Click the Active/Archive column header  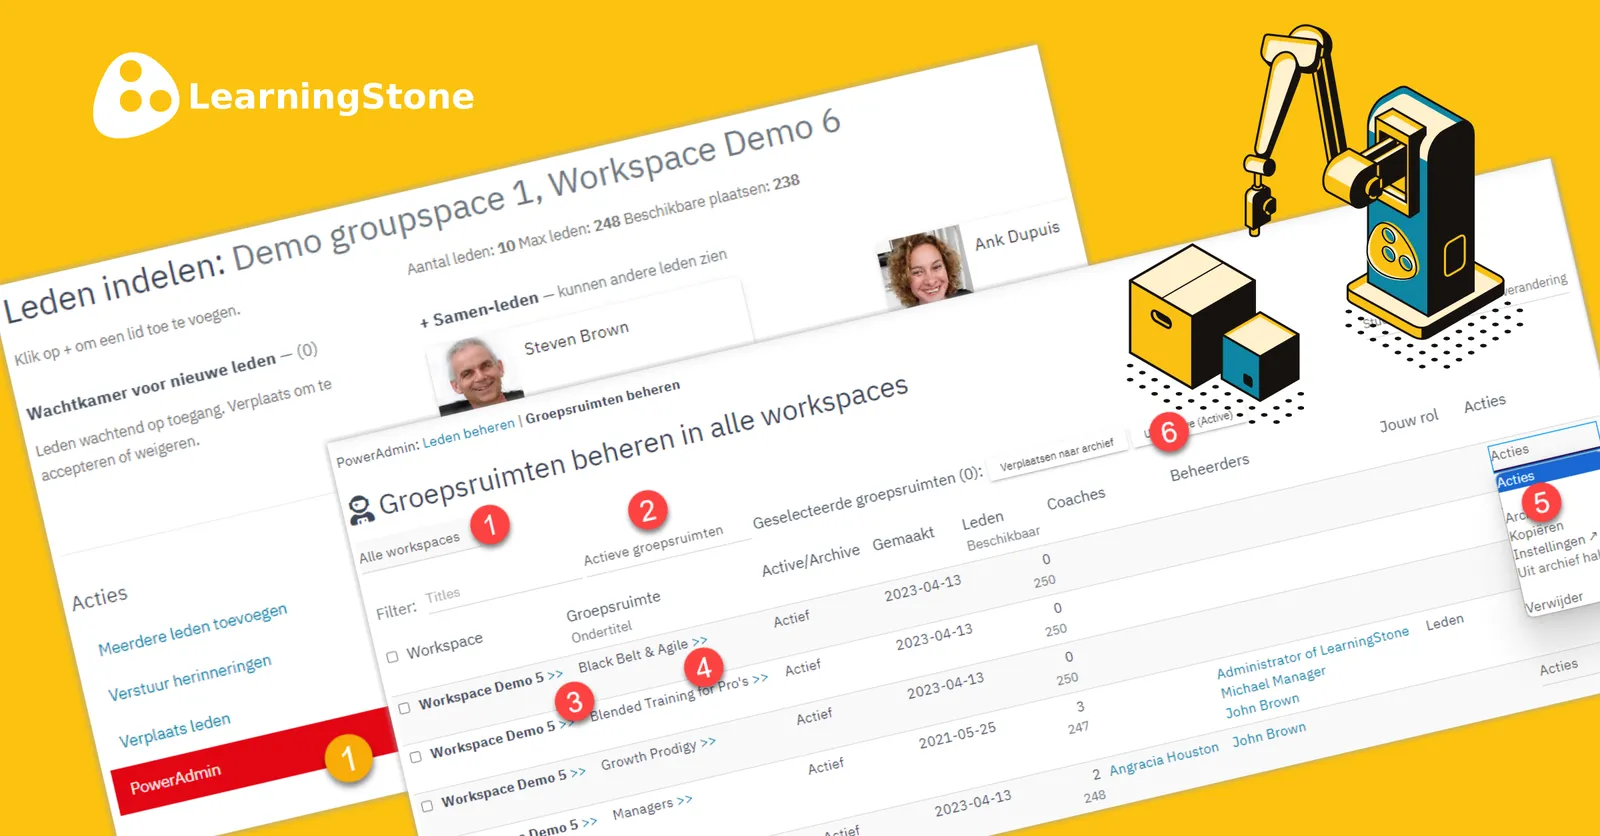[x=810, y=560]
